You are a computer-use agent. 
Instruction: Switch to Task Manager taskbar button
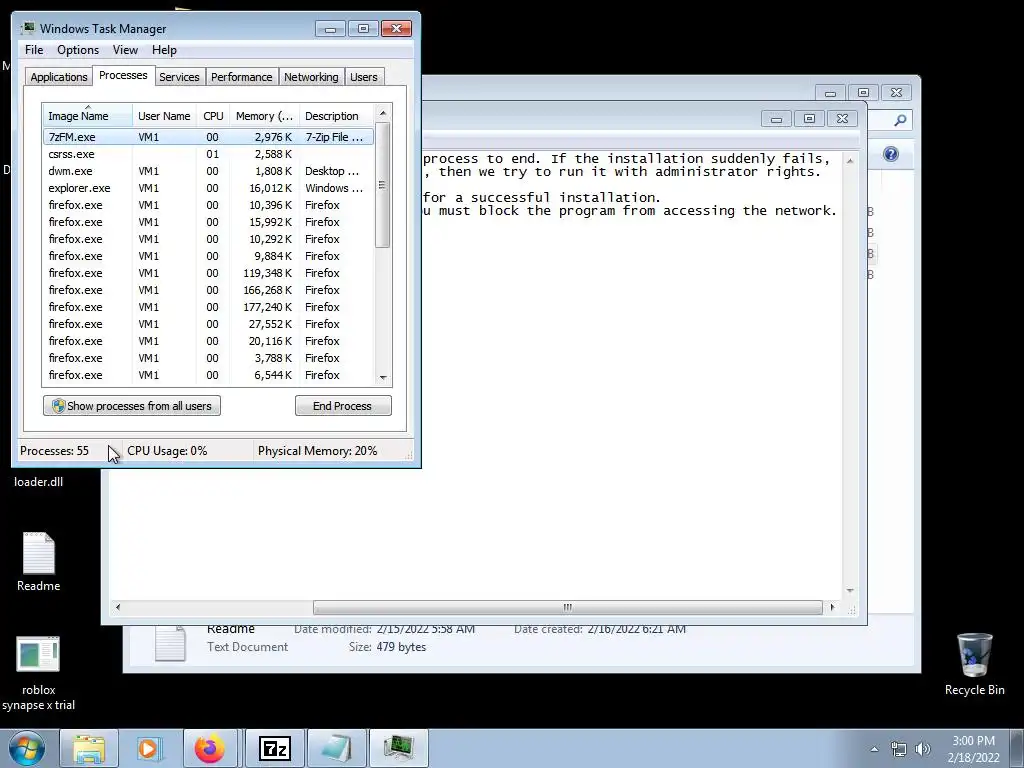[x=398, y=748]
